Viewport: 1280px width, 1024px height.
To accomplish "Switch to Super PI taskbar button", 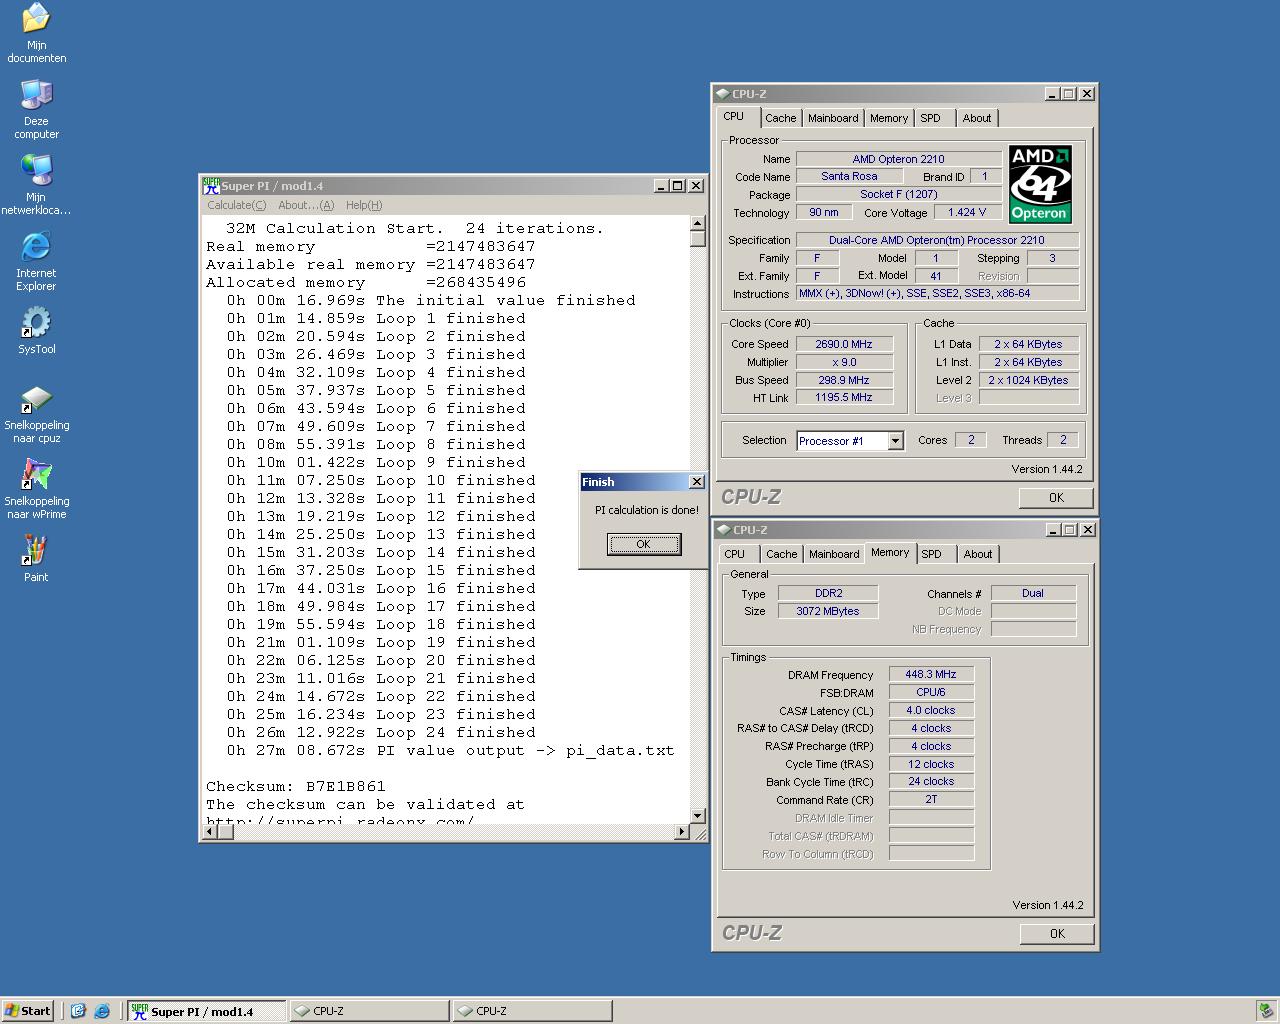I will pyautogui.click(x=206, y=1011).
